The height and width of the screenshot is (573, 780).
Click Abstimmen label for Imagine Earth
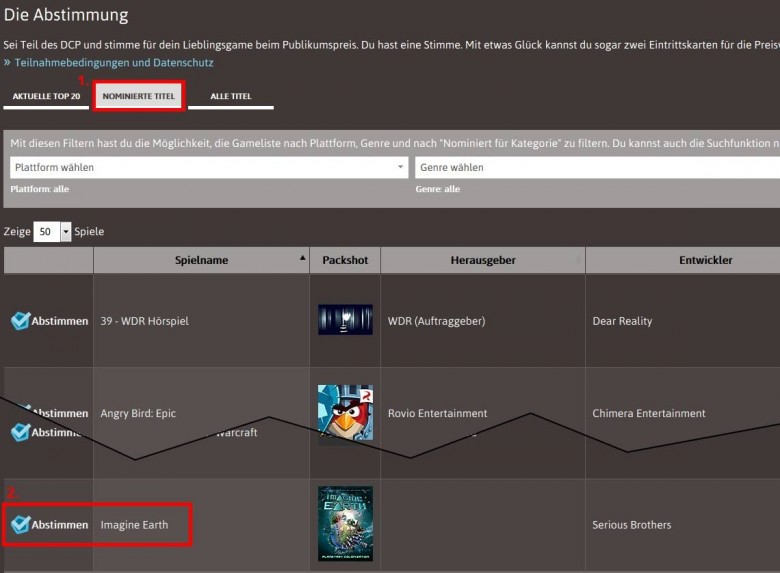coord(60,525)
